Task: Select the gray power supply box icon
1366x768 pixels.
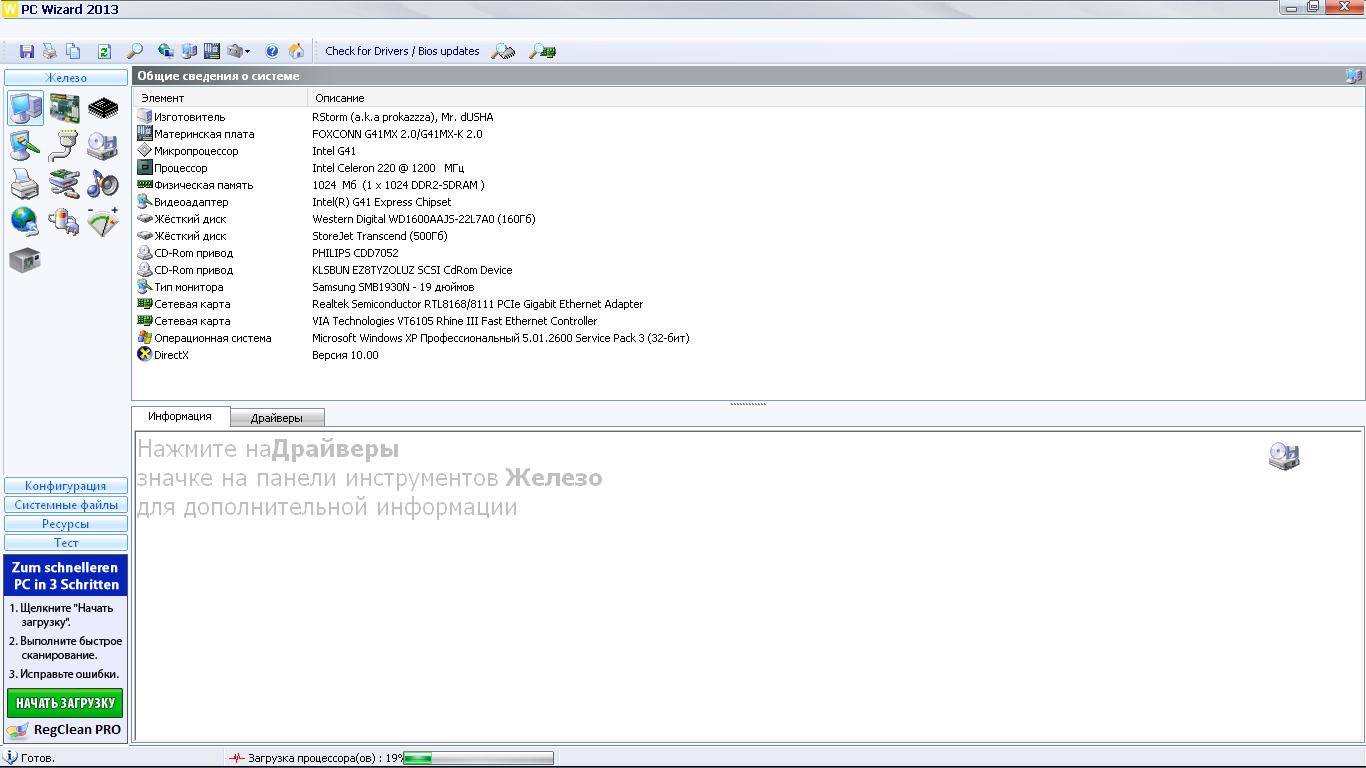Action: 25,260
